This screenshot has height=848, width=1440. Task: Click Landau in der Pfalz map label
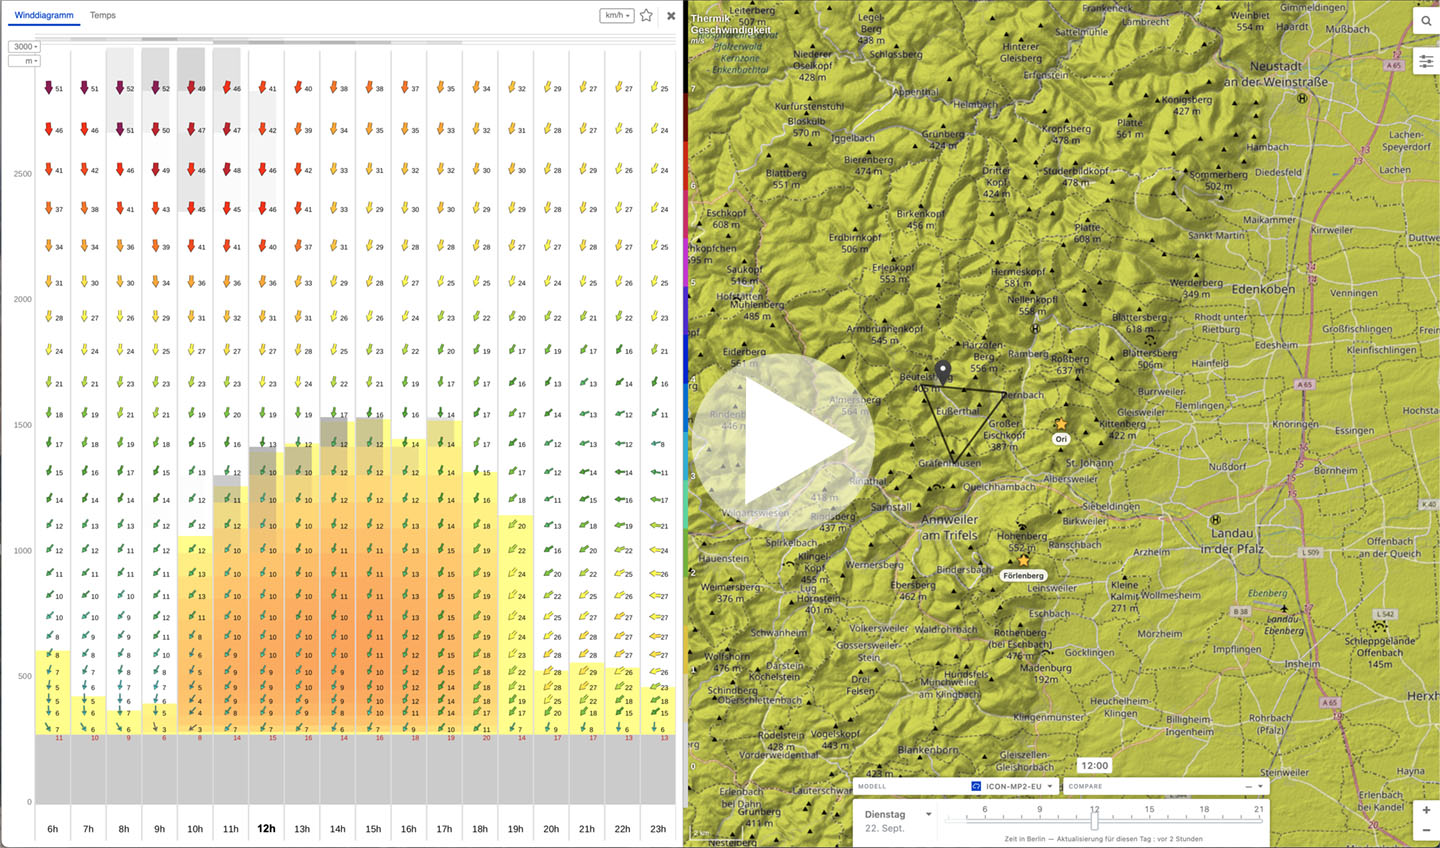(x=1231, y=541)
